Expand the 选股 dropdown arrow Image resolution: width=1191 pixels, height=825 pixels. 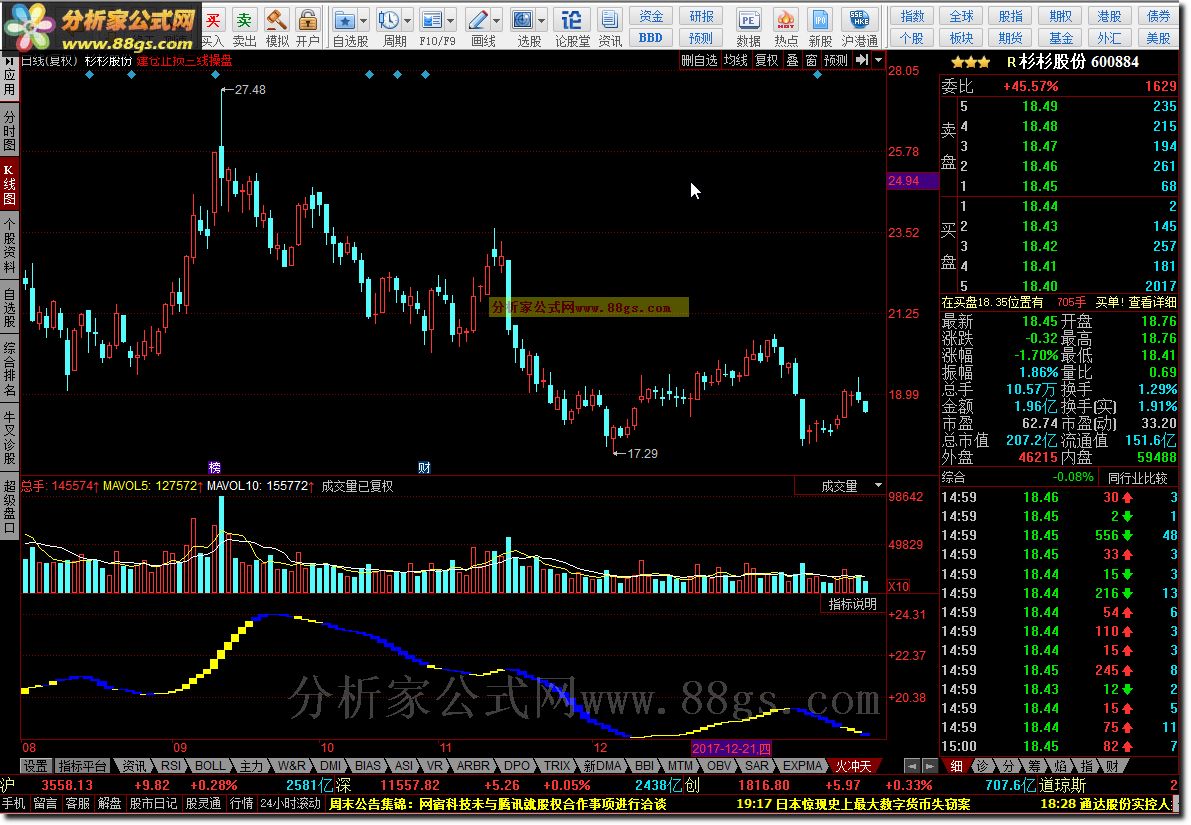coord(542,21)
